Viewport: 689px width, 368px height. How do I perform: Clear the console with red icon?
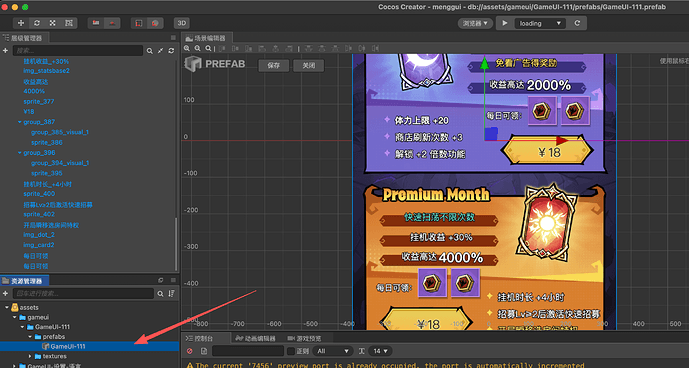point(190,351)
